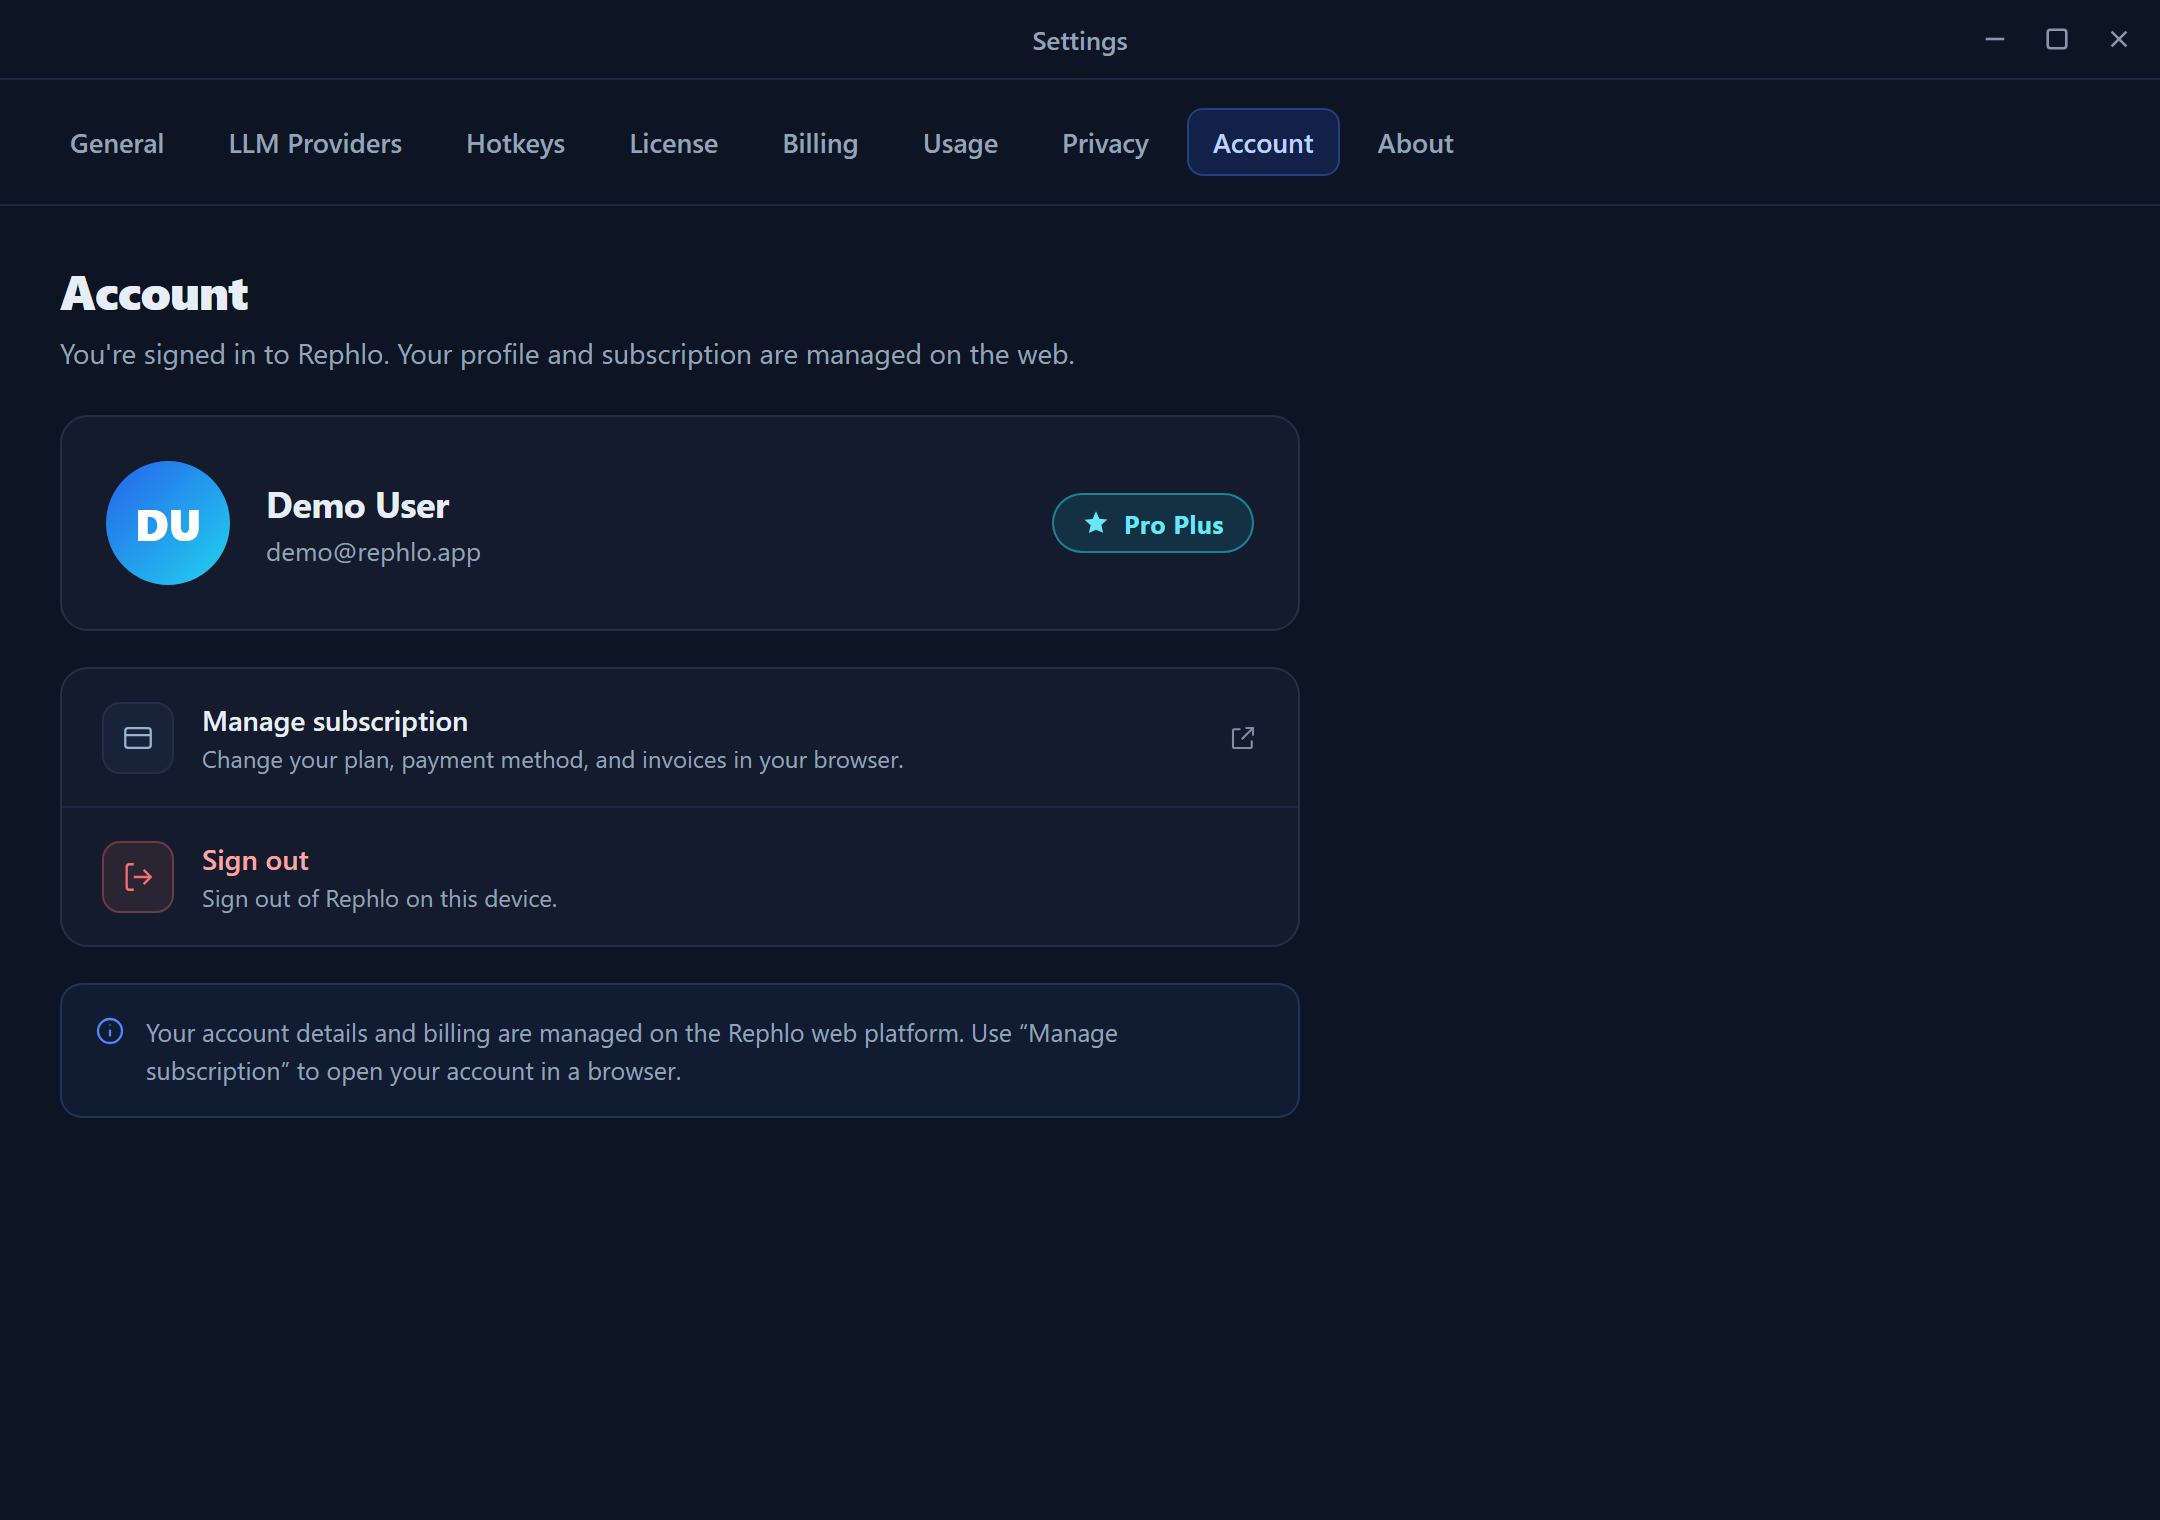Click the star icon in Pro Plus badge
The width and height of the screenshot is (2160, 1520).
point(1096,523)
